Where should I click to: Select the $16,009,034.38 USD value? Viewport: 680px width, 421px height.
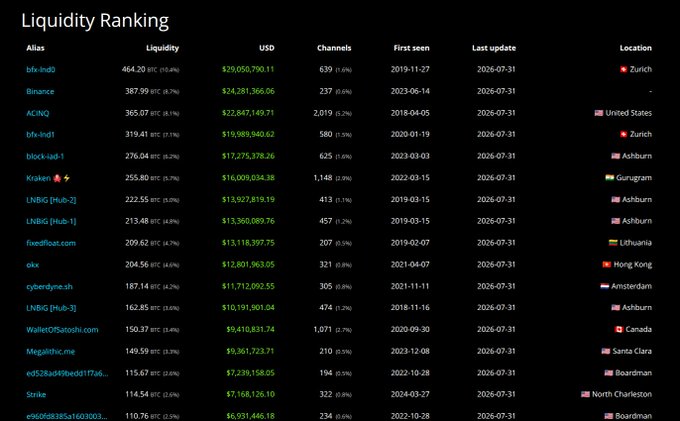[x=248, y=178]
